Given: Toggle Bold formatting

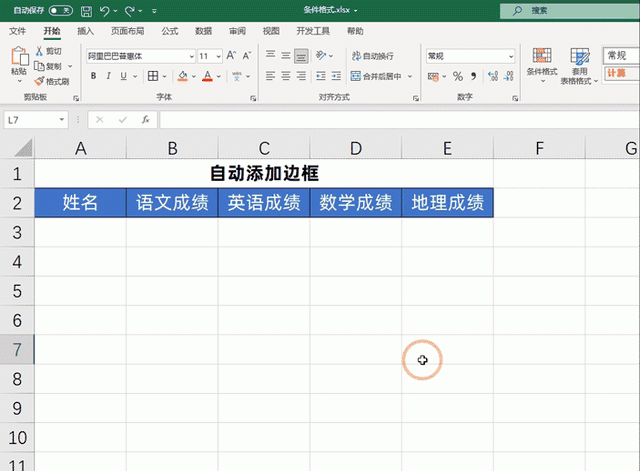Looking at the screenshot, I should [x=93, y=76].
